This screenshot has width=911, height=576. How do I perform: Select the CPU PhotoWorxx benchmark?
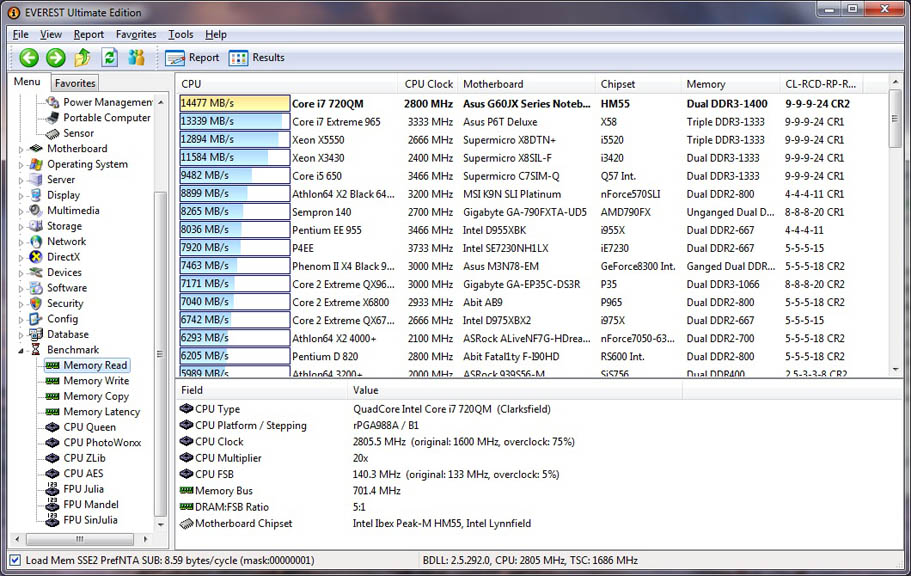pyautogui.click(x=102, y=442)
